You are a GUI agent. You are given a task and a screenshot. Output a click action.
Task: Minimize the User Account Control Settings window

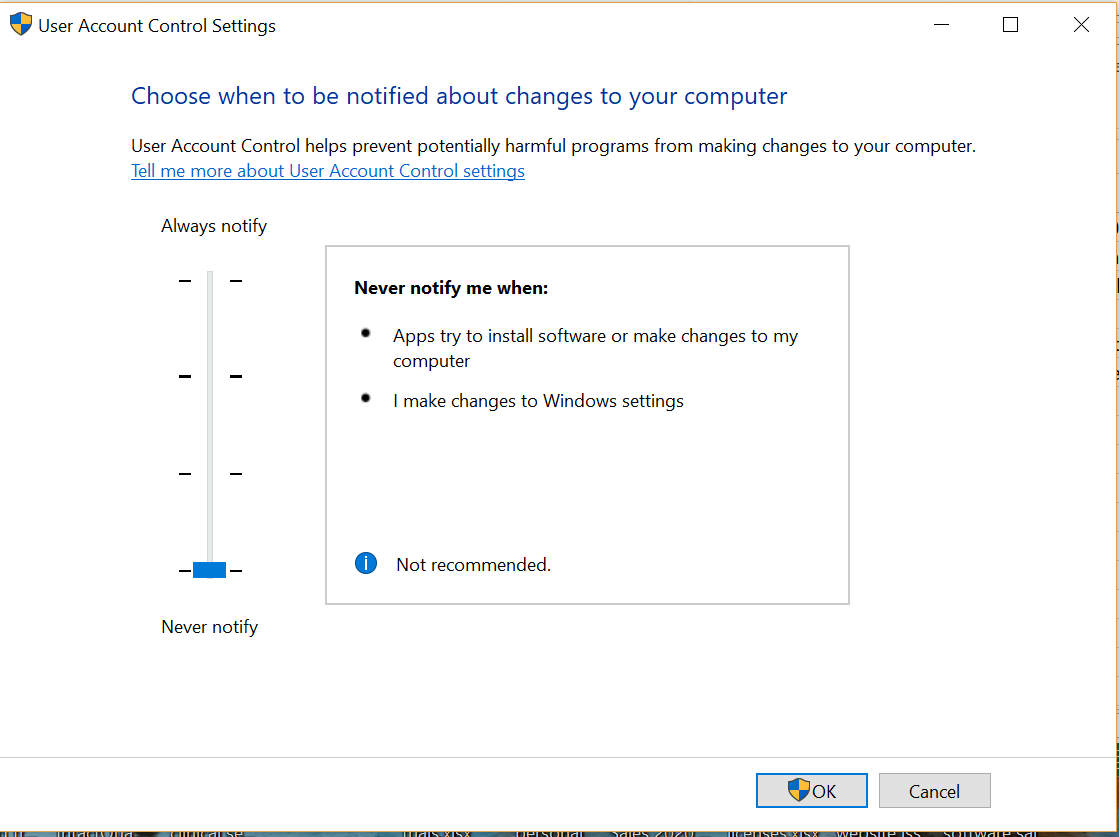coord(941,25)
